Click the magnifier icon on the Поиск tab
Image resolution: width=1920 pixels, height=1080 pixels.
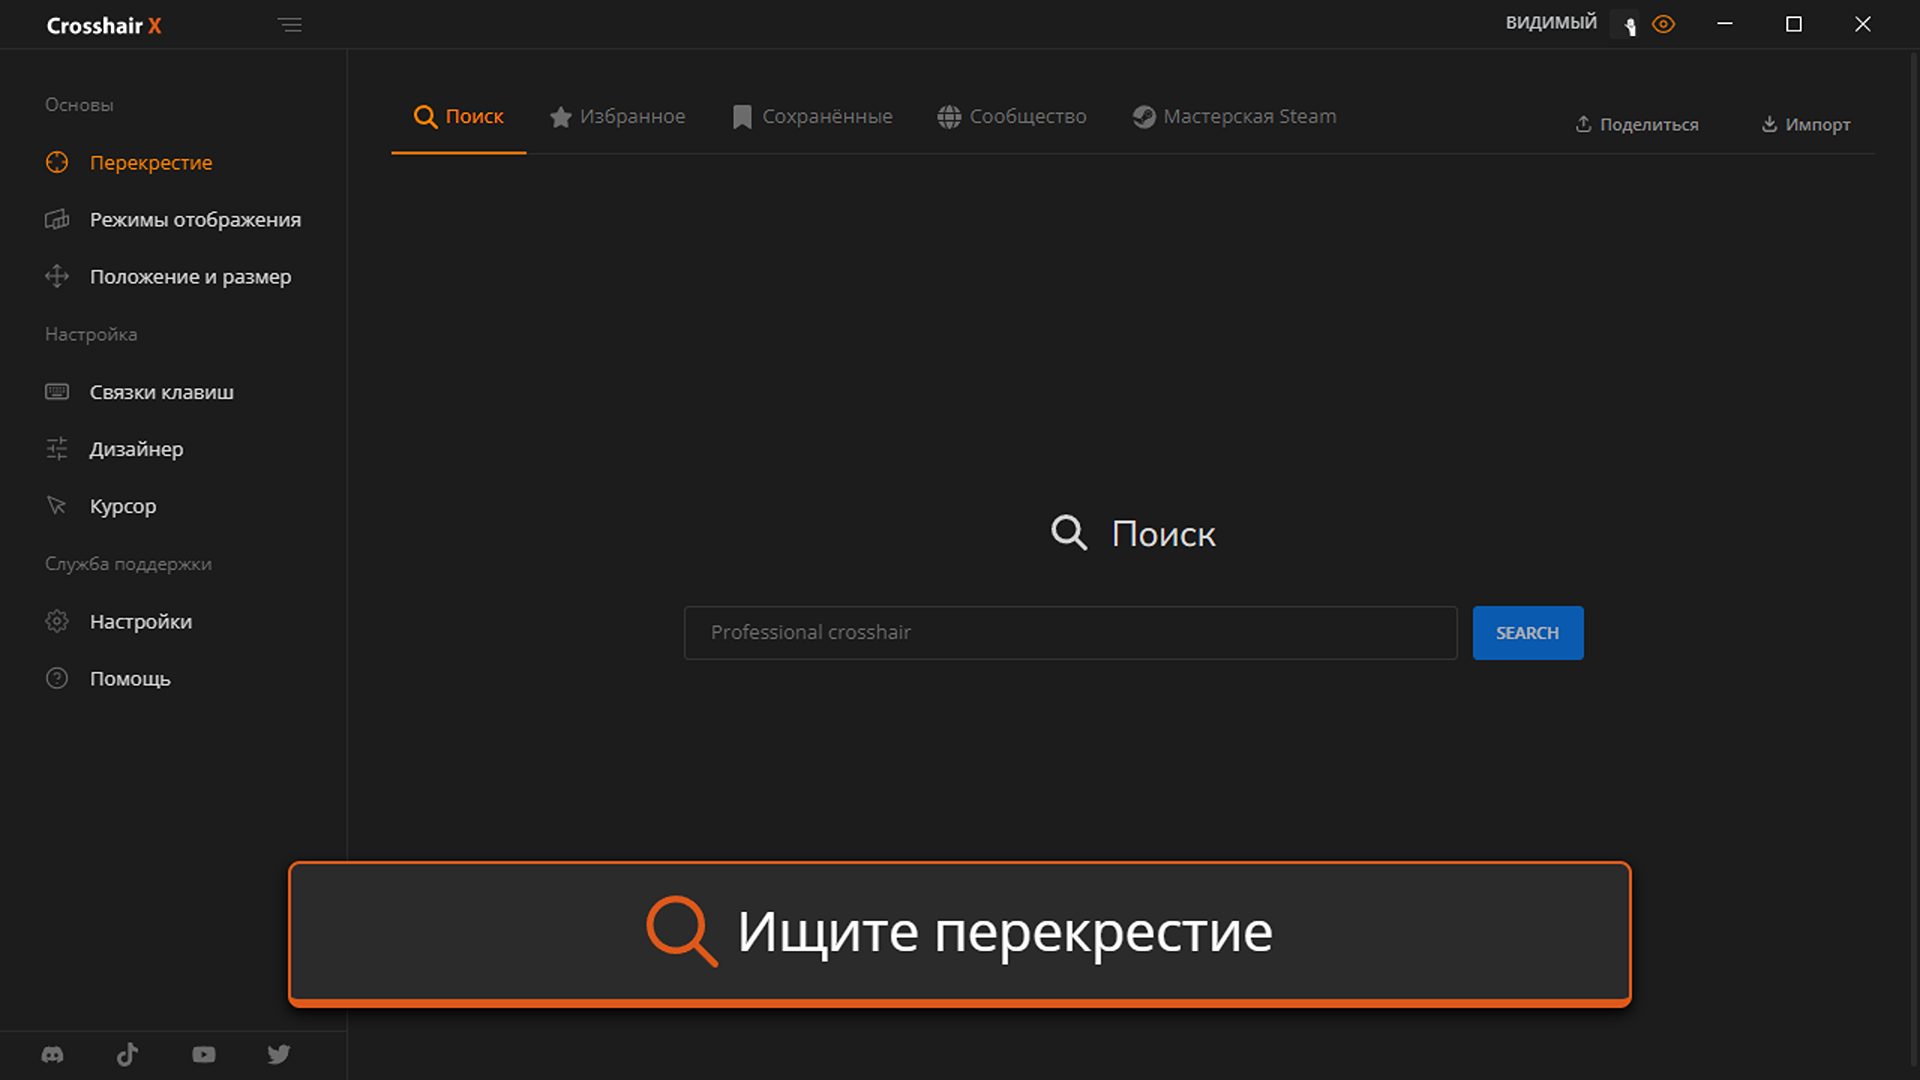(x=426, y=117)
